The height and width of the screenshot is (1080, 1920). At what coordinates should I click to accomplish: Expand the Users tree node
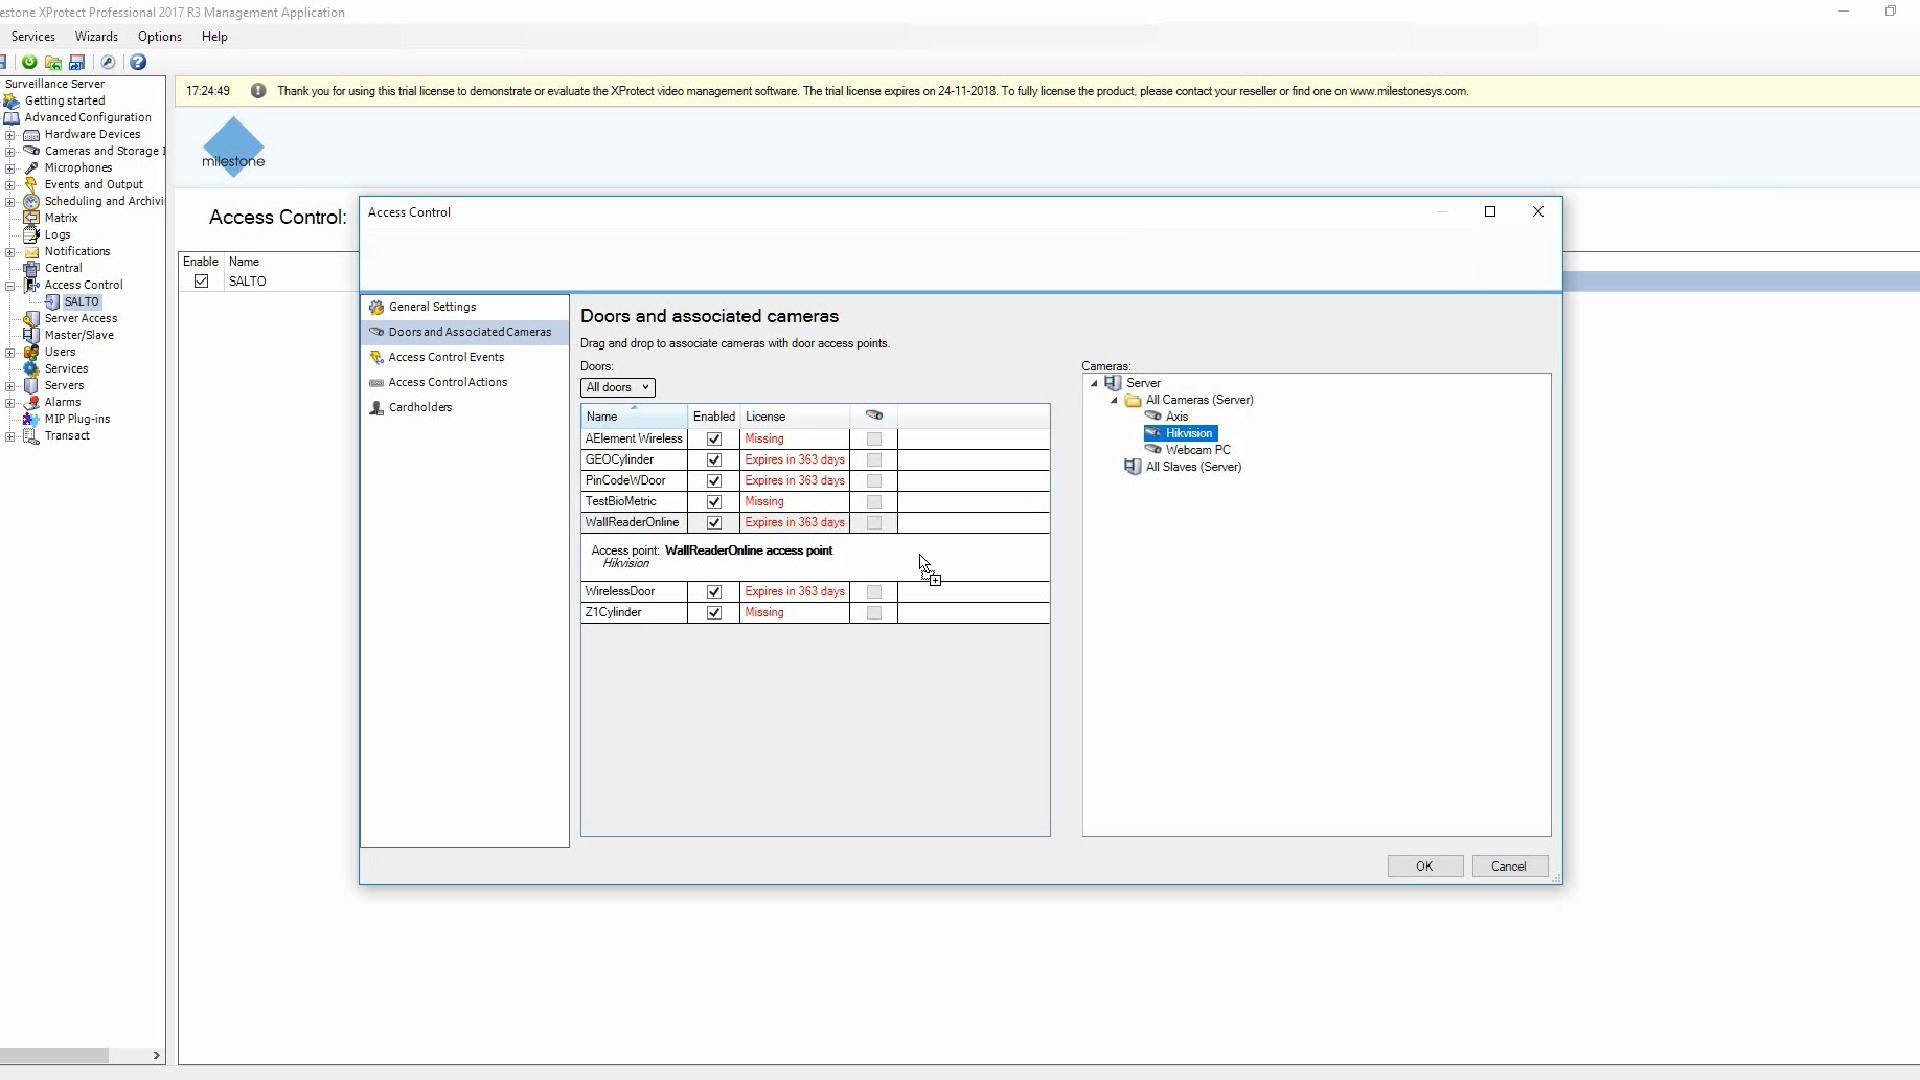pyautogui.click(x=10, y=353)
